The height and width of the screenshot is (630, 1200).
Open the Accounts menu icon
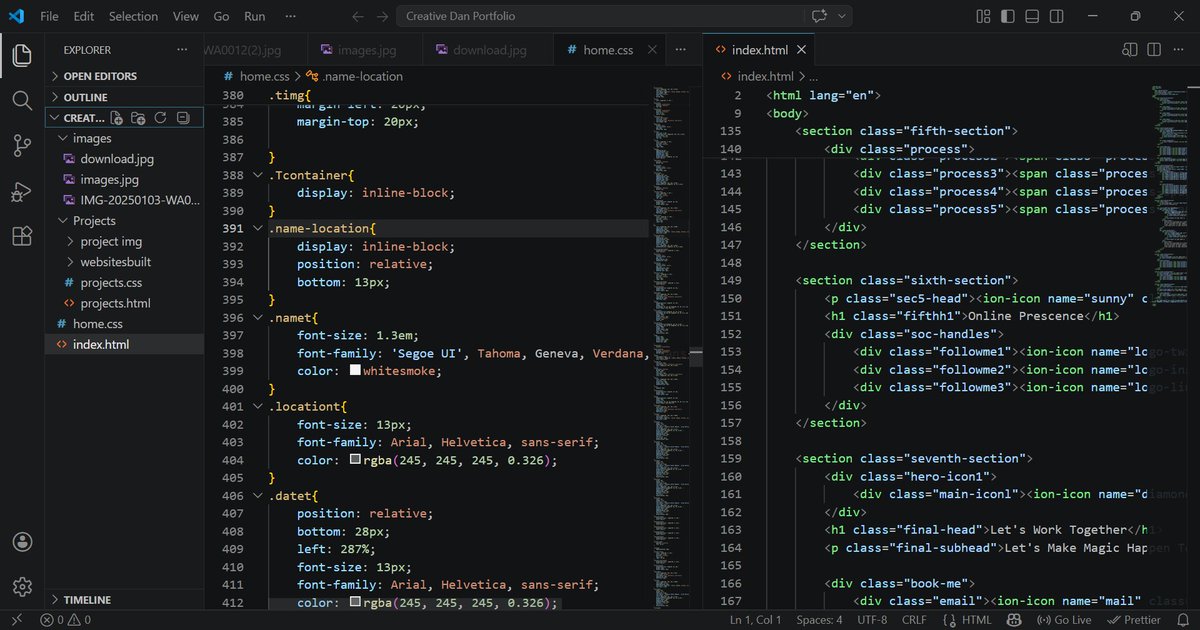pos(22,542)
